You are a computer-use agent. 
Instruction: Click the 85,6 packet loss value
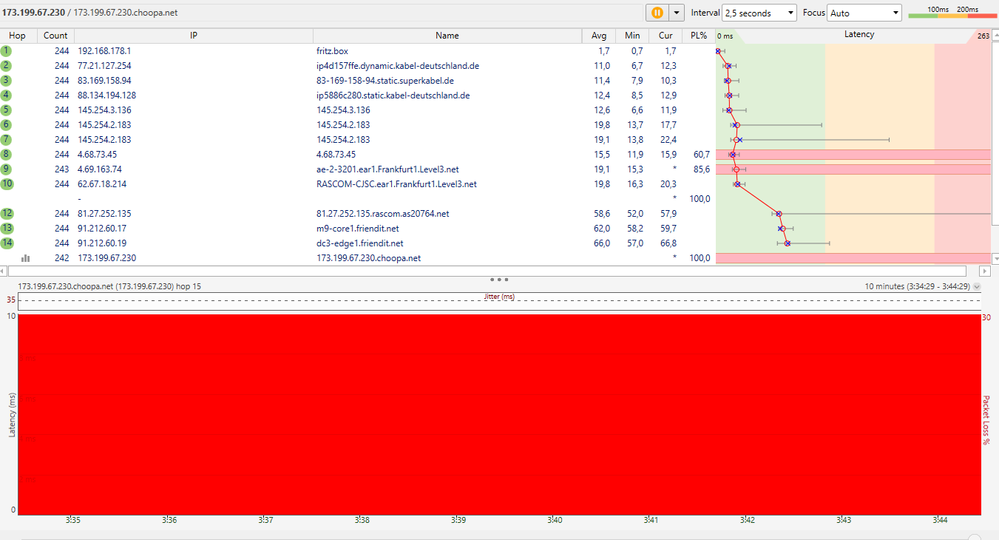(x=701, y=169)
